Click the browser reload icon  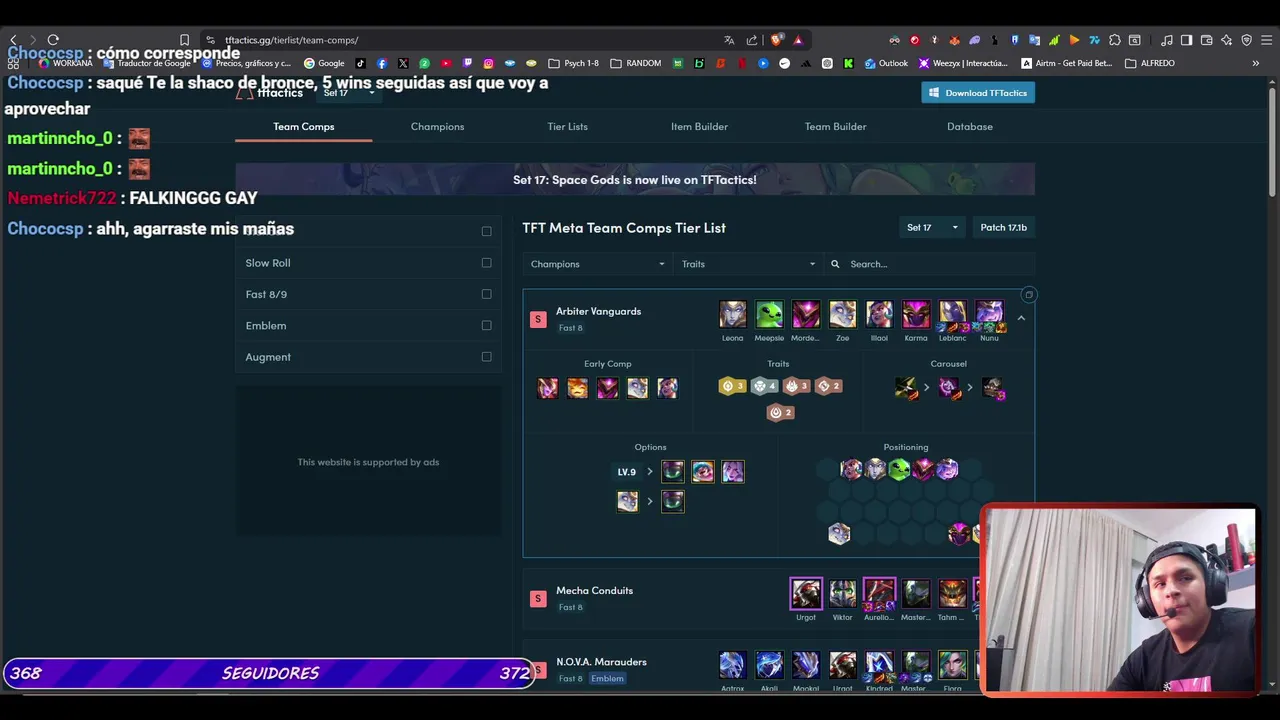tap(53, 40)
